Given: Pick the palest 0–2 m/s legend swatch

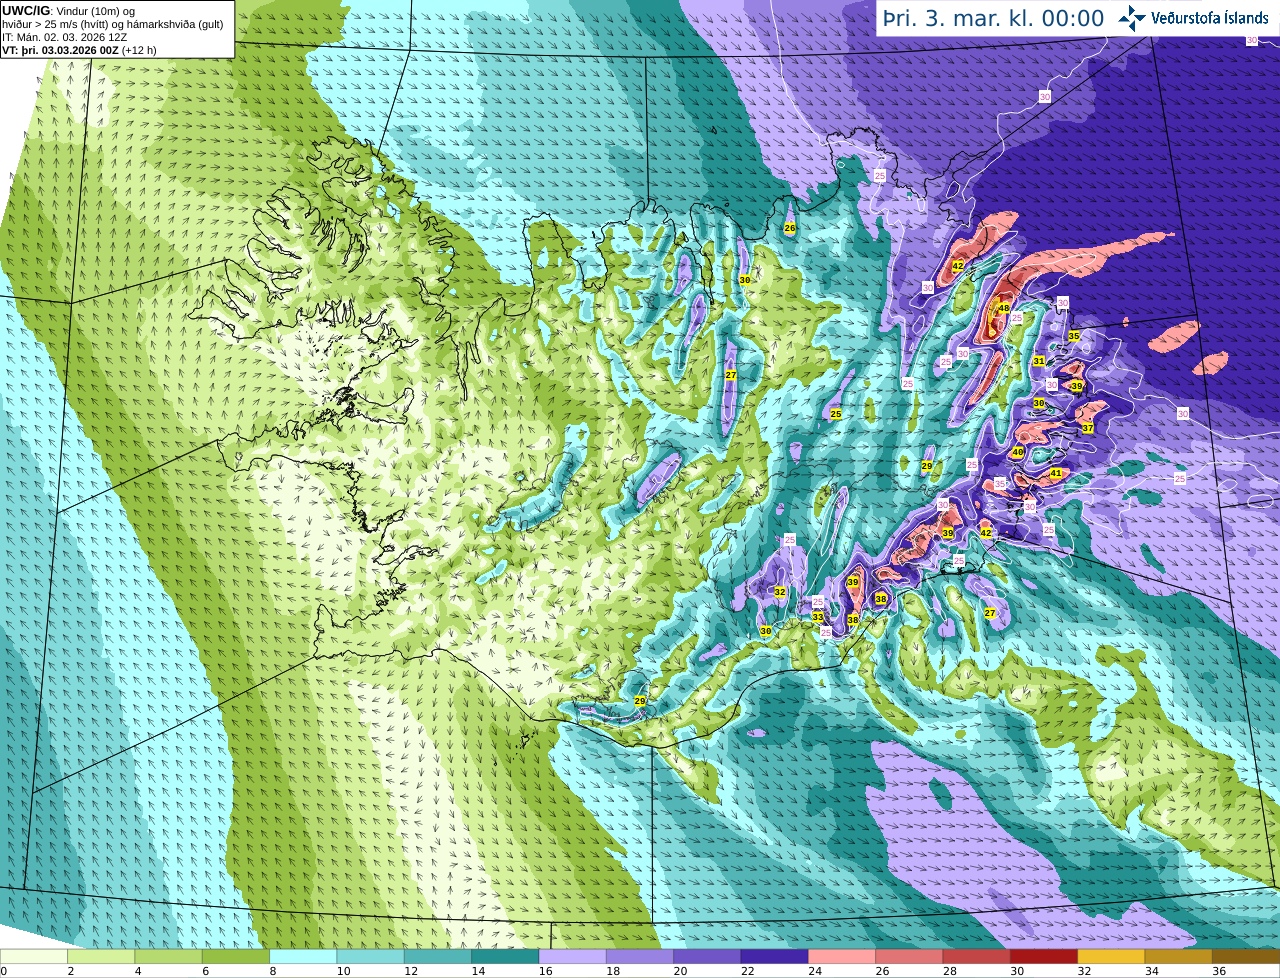Looking at the screenshot, I should coord(33,957).
